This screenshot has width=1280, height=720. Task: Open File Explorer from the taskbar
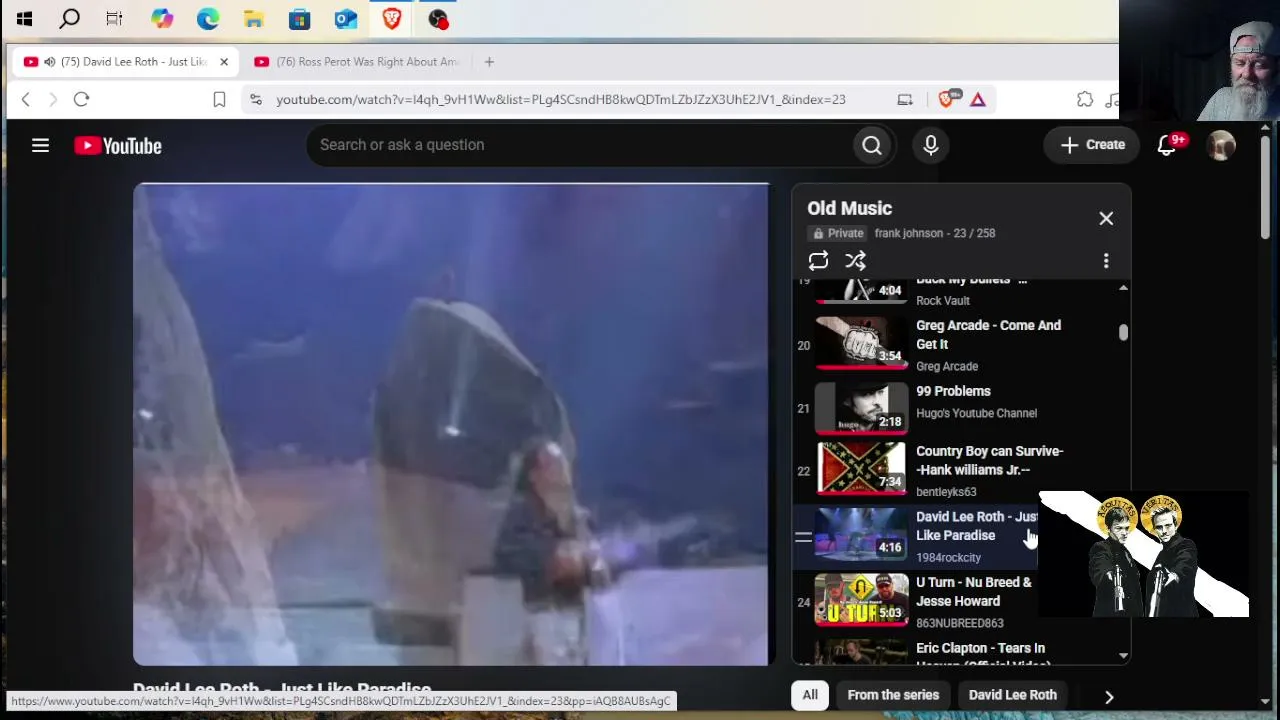tap(253, 18)
